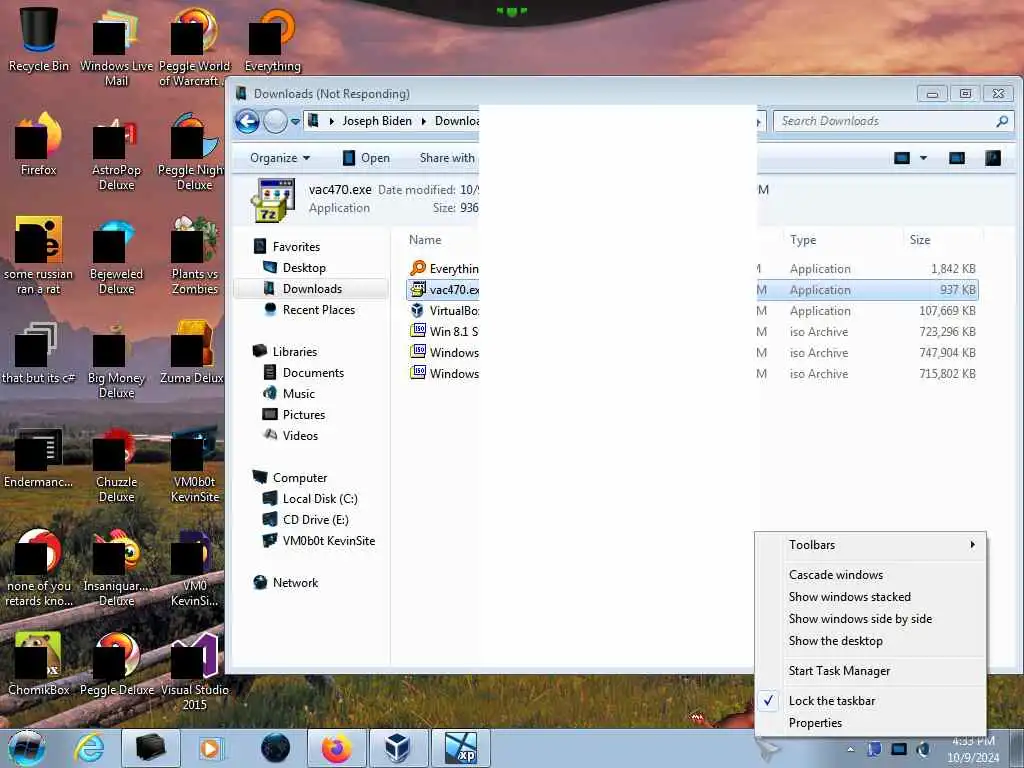
Task: Open the Everything desktop icon
Action: pos(272,39)
